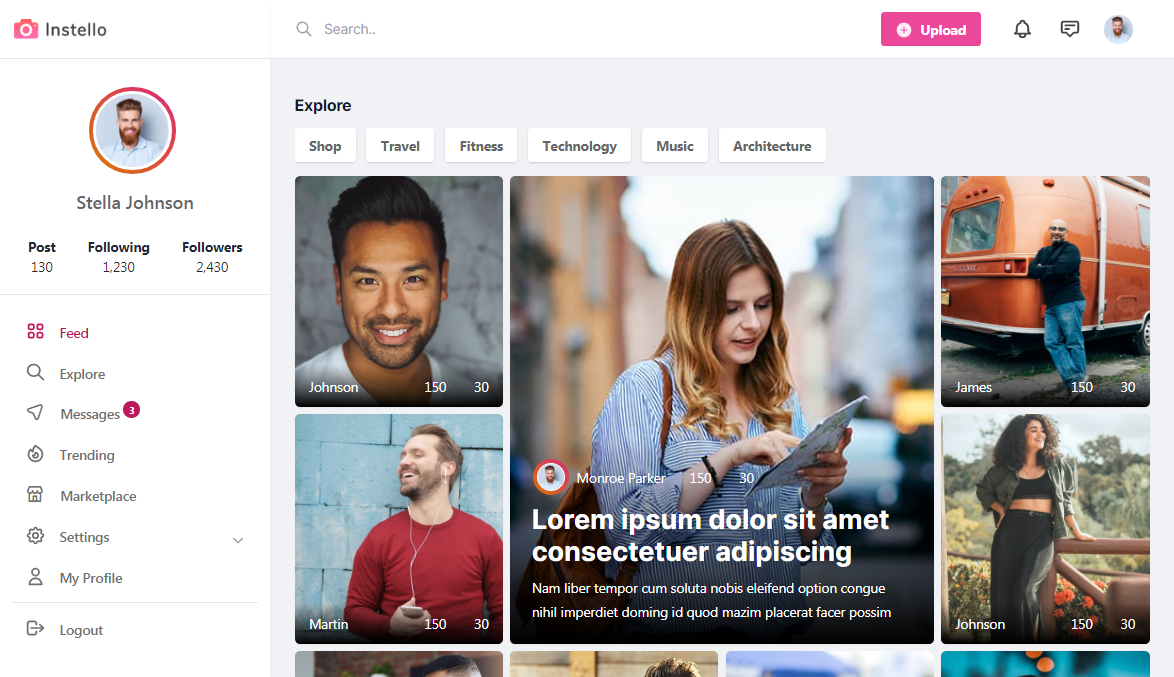The height and width of the screenshot is (677, 1174).
Task: Open the user avatar menu in header
Action: coord(1118,29)
